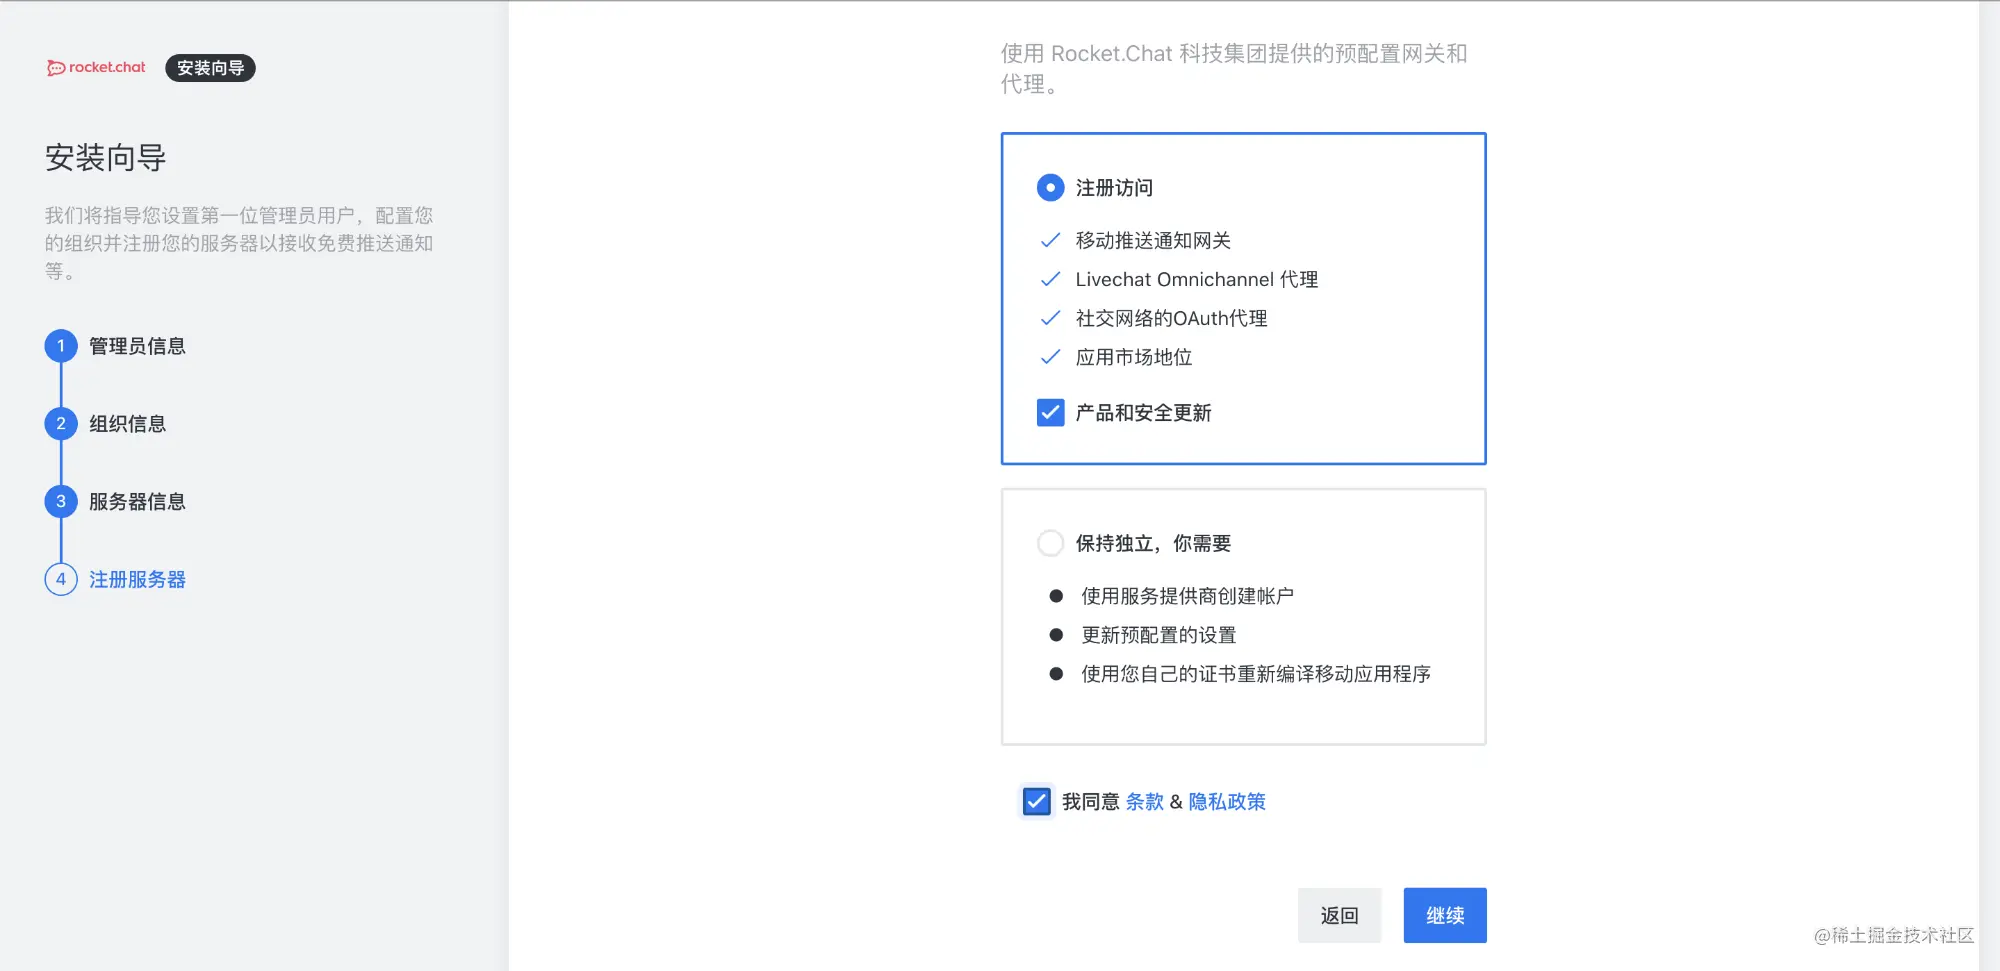Click the 安装向导 badge next to logo

(210, 68)
